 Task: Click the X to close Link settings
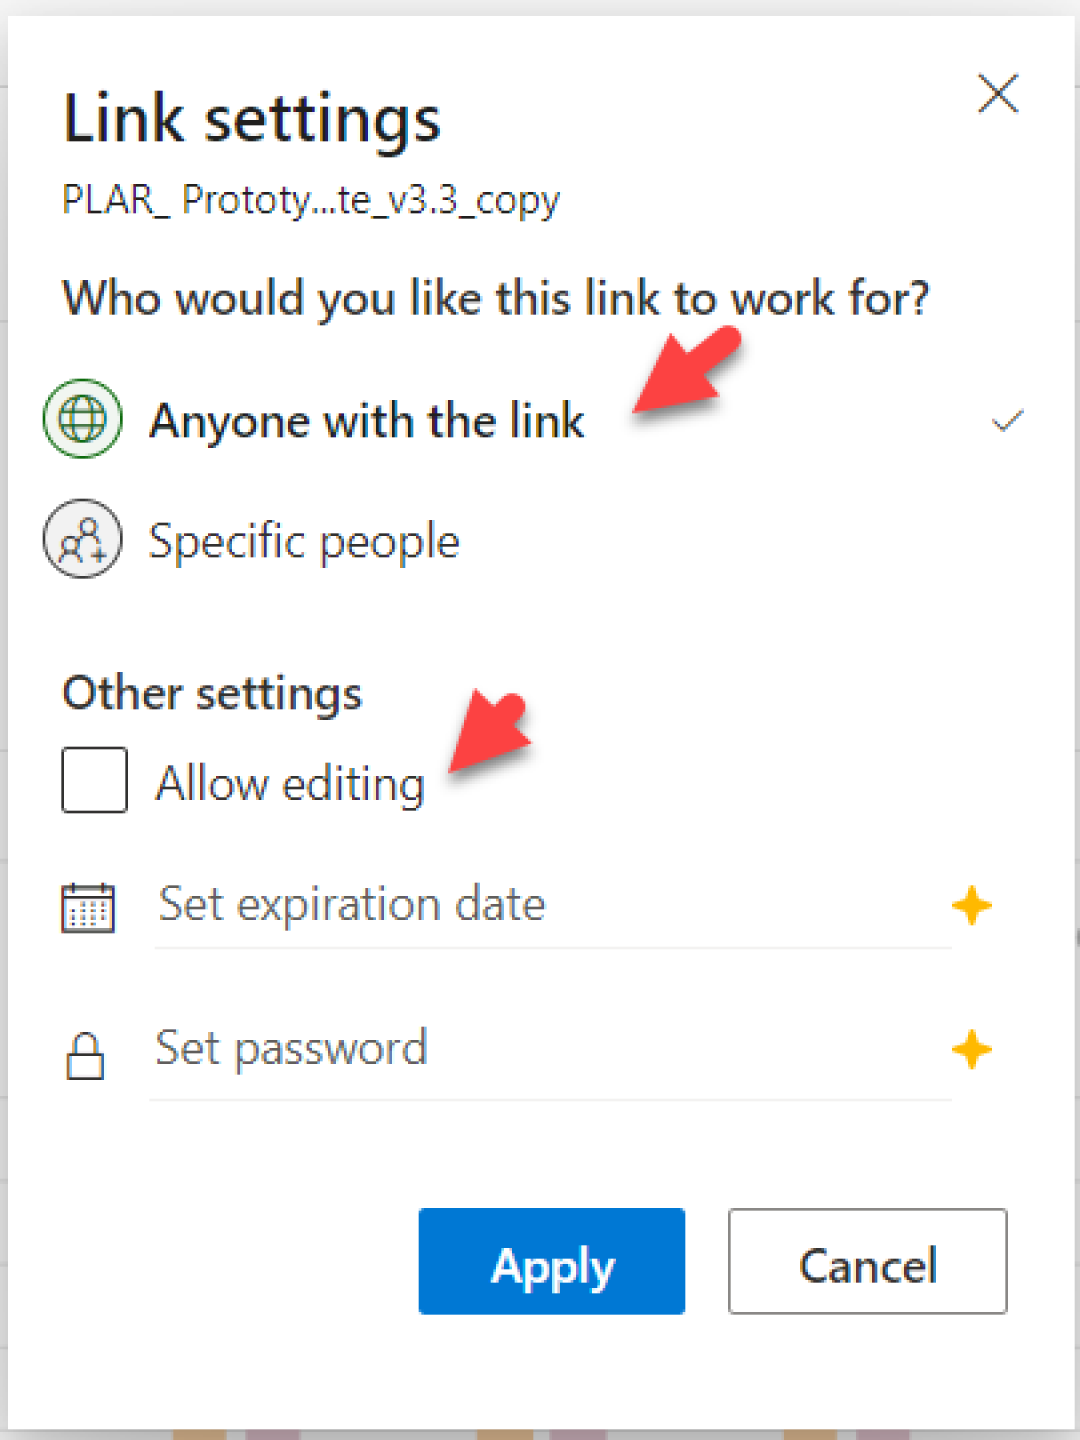click(997, 95)
